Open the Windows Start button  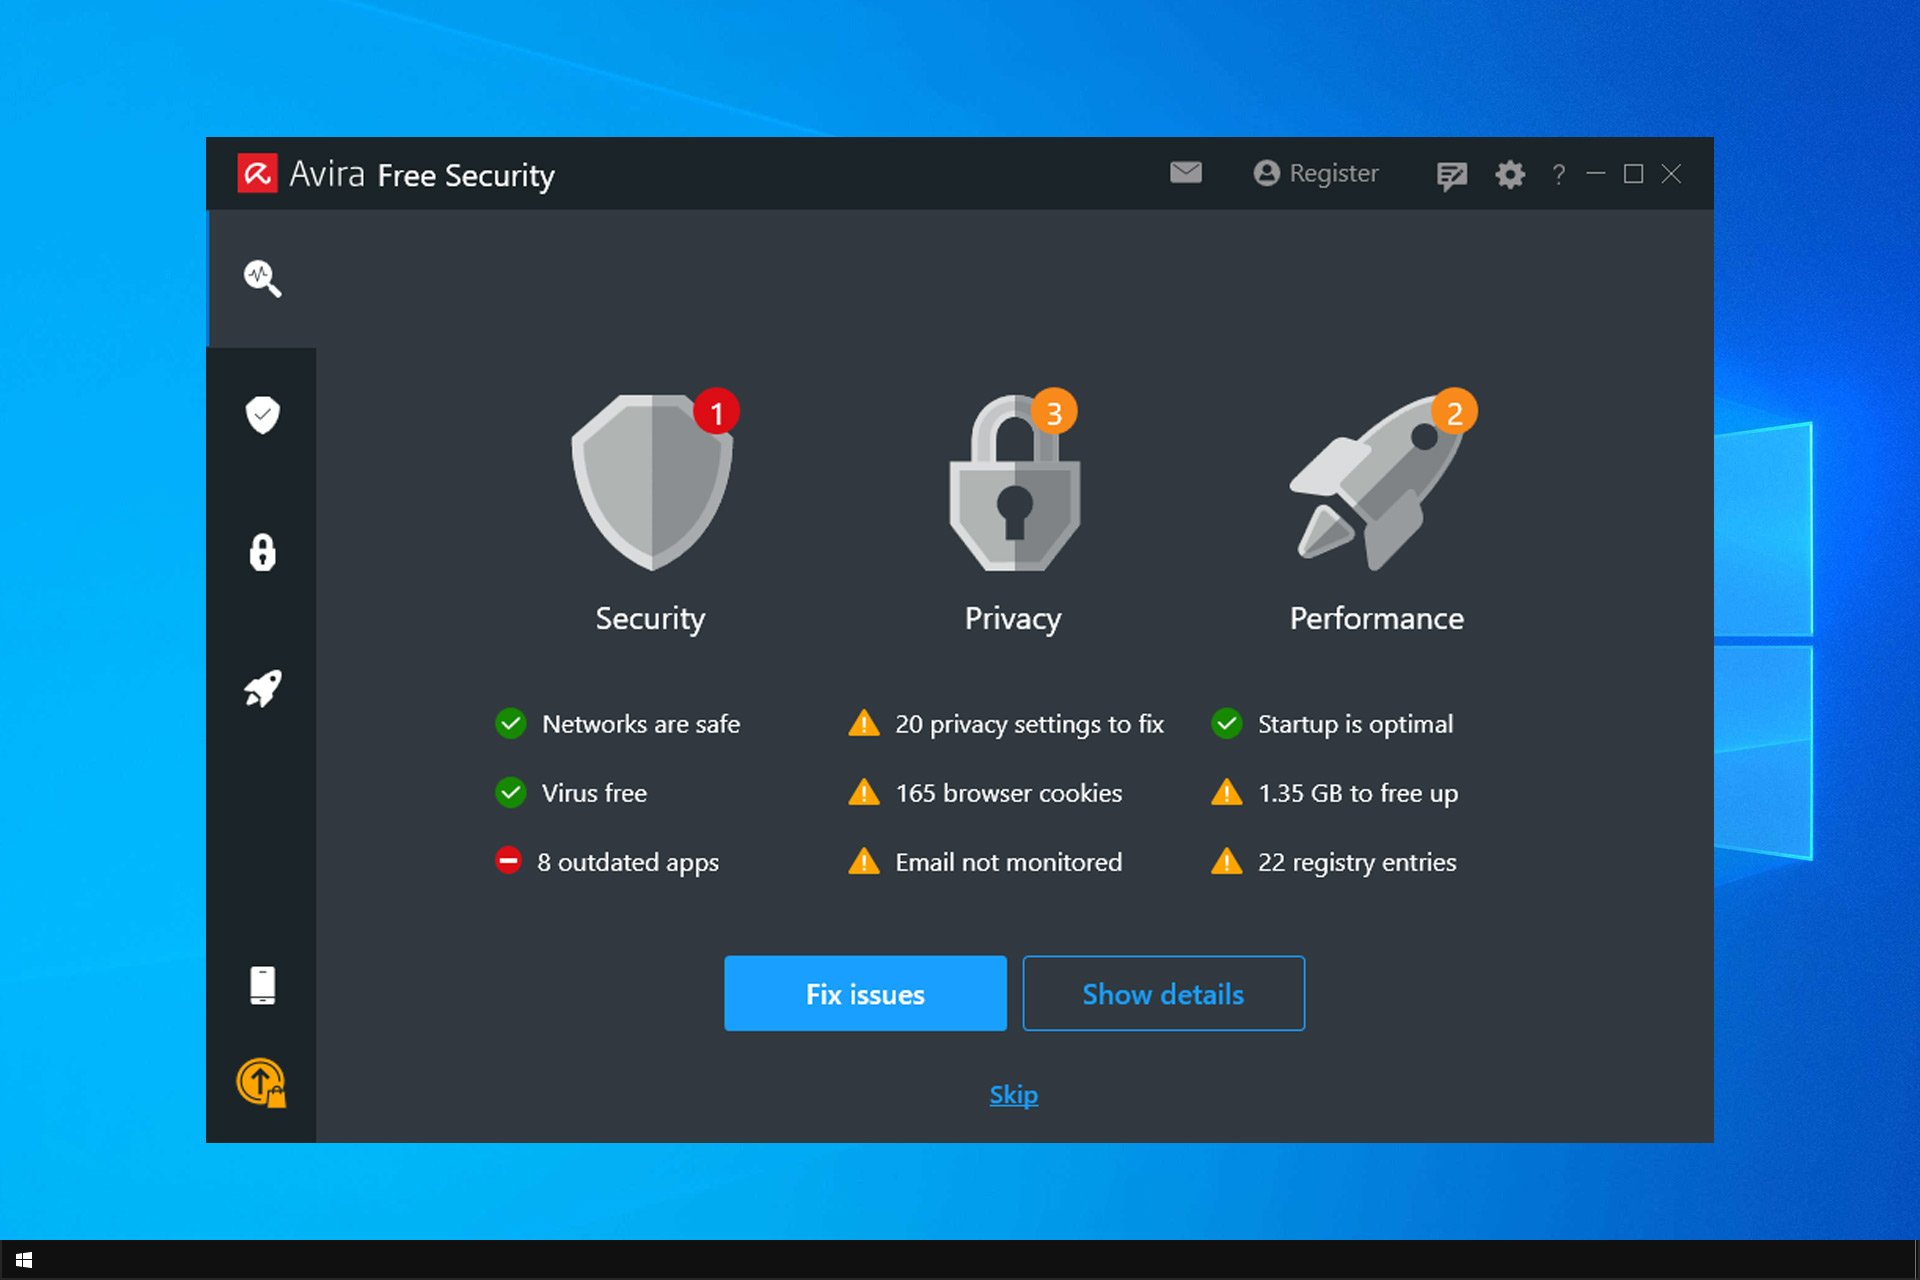click(24, 1261)
